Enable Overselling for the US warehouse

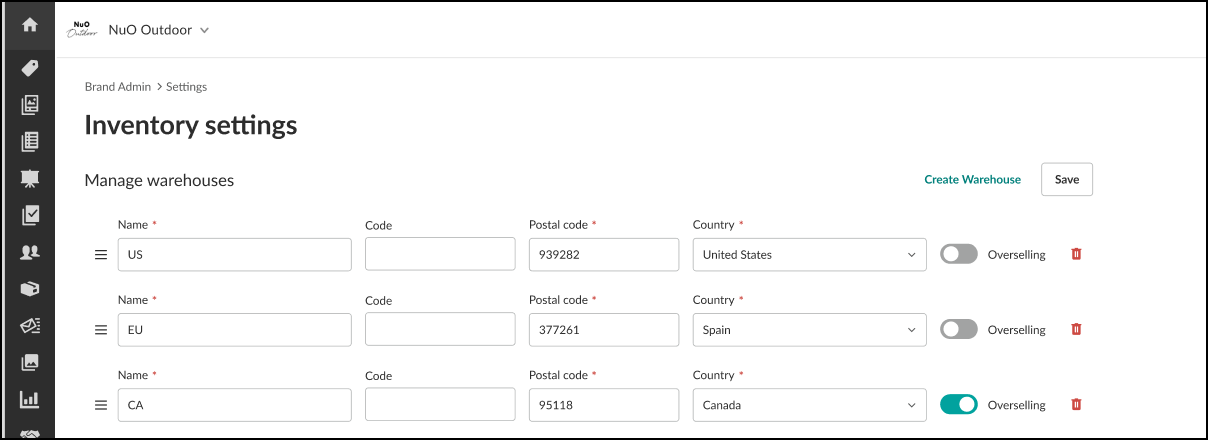[x=958, y=254]
